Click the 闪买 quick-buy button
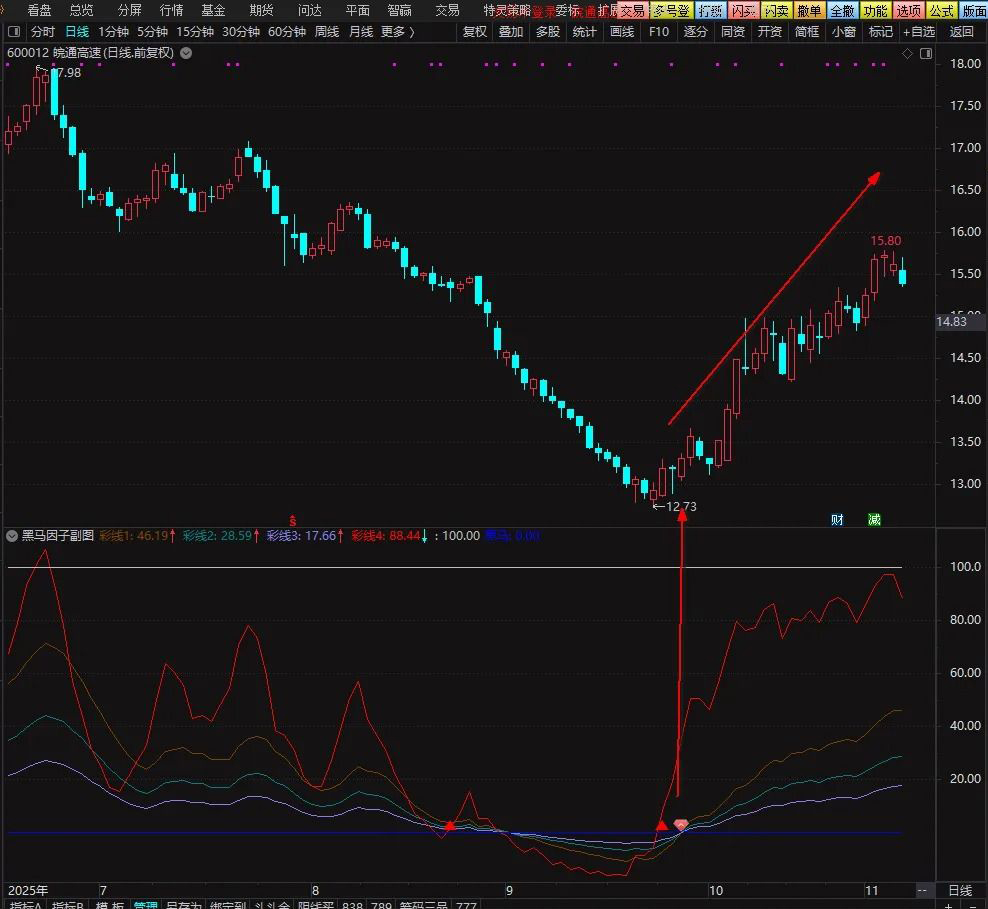The height and width of the screenshot is (909, 988). (742, 10)
